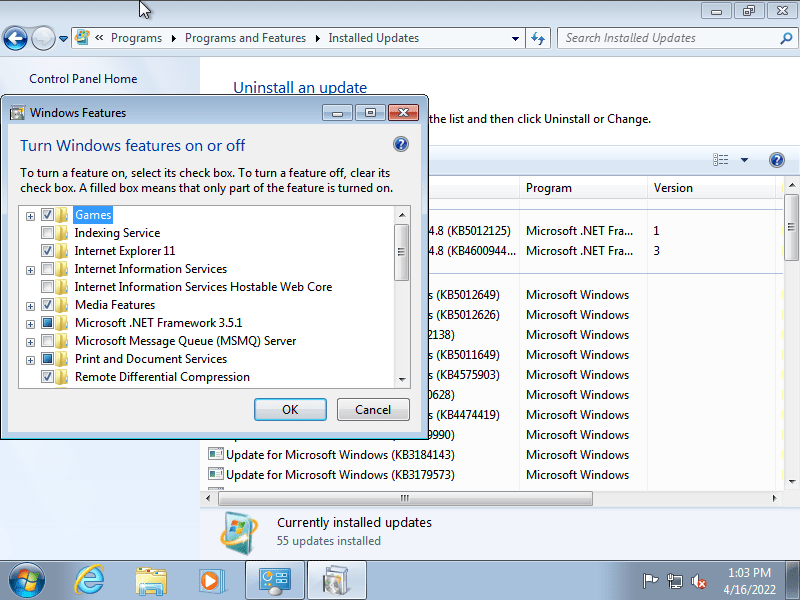Viewport: 800px width, 600px height.
Task: Expand the Microsoft Message Queue Server node
Action: coord(30,342)
